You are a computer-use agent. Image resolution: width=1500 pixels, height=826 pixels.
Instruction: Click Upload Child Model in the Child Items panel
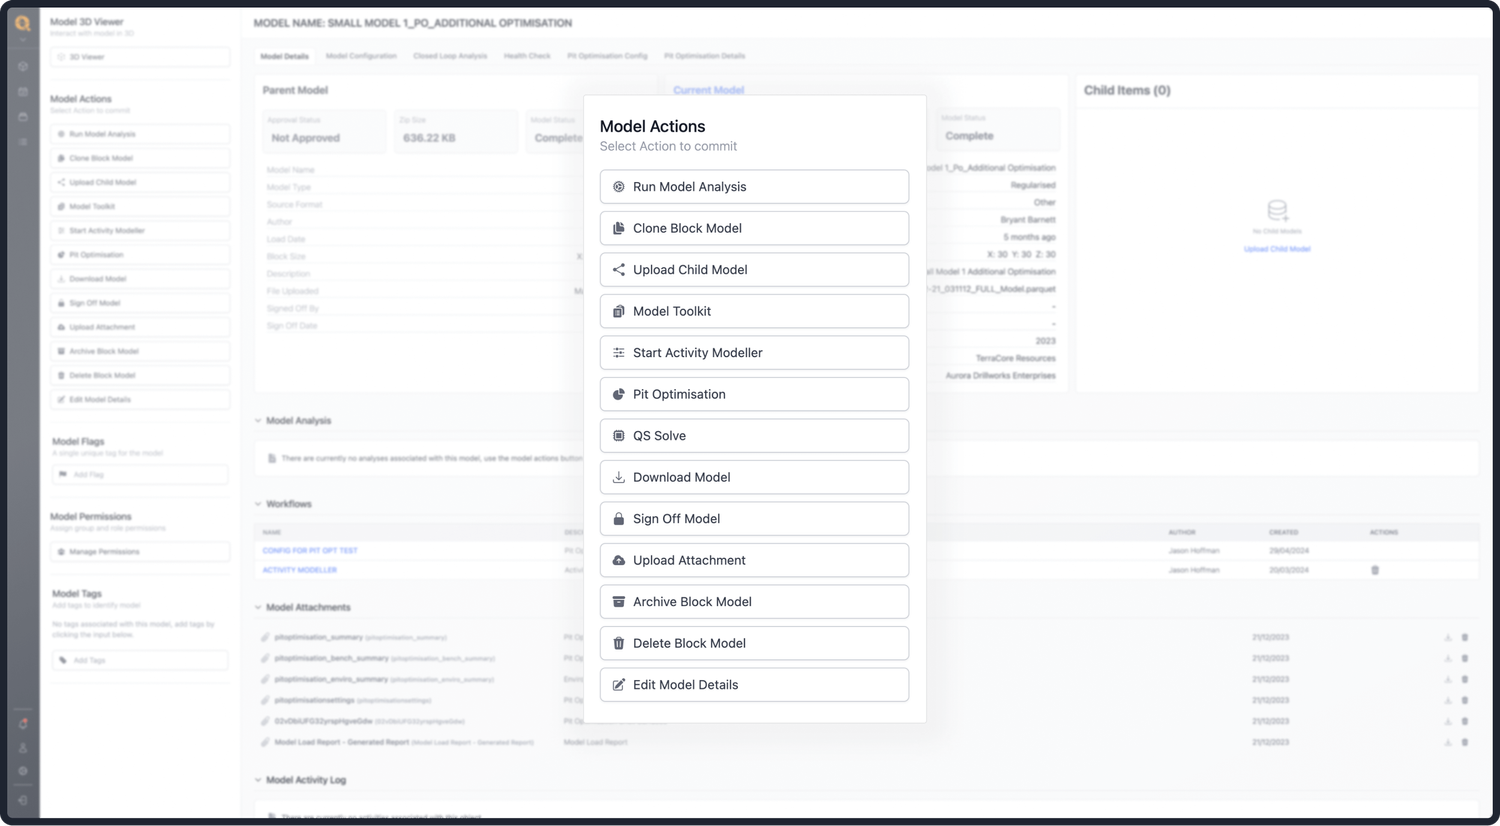point(1277,249)
